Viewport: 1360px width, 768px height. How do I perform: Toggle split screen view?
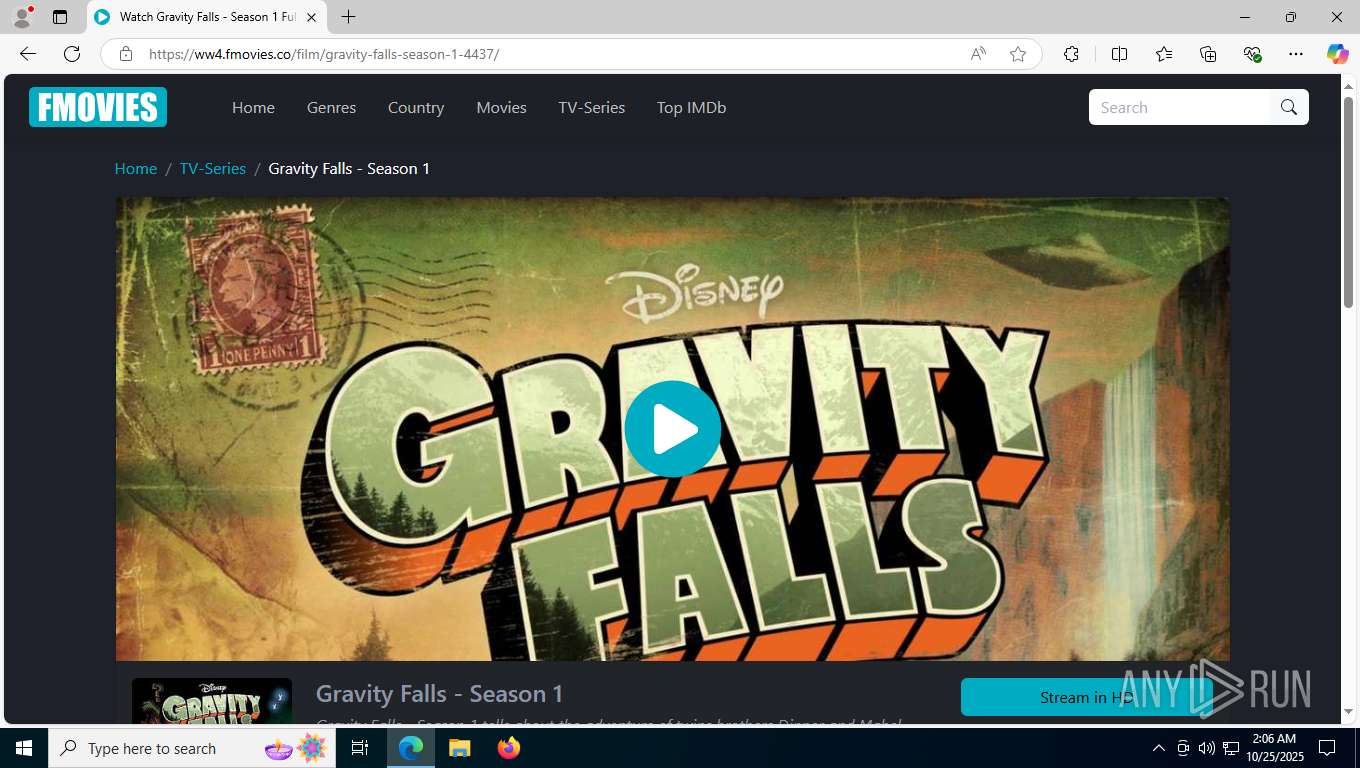[x=1120, y=54]
